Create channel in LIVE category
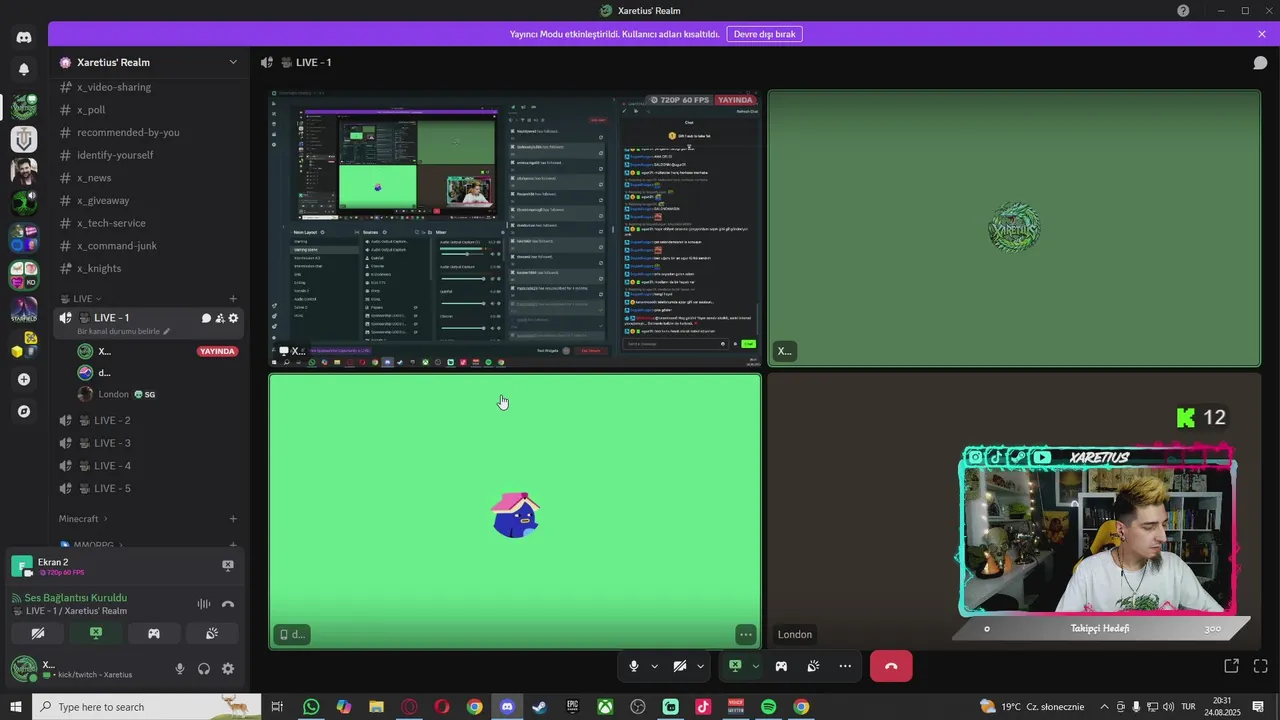This screenshot has width=1280, height=720. point(233,298)
